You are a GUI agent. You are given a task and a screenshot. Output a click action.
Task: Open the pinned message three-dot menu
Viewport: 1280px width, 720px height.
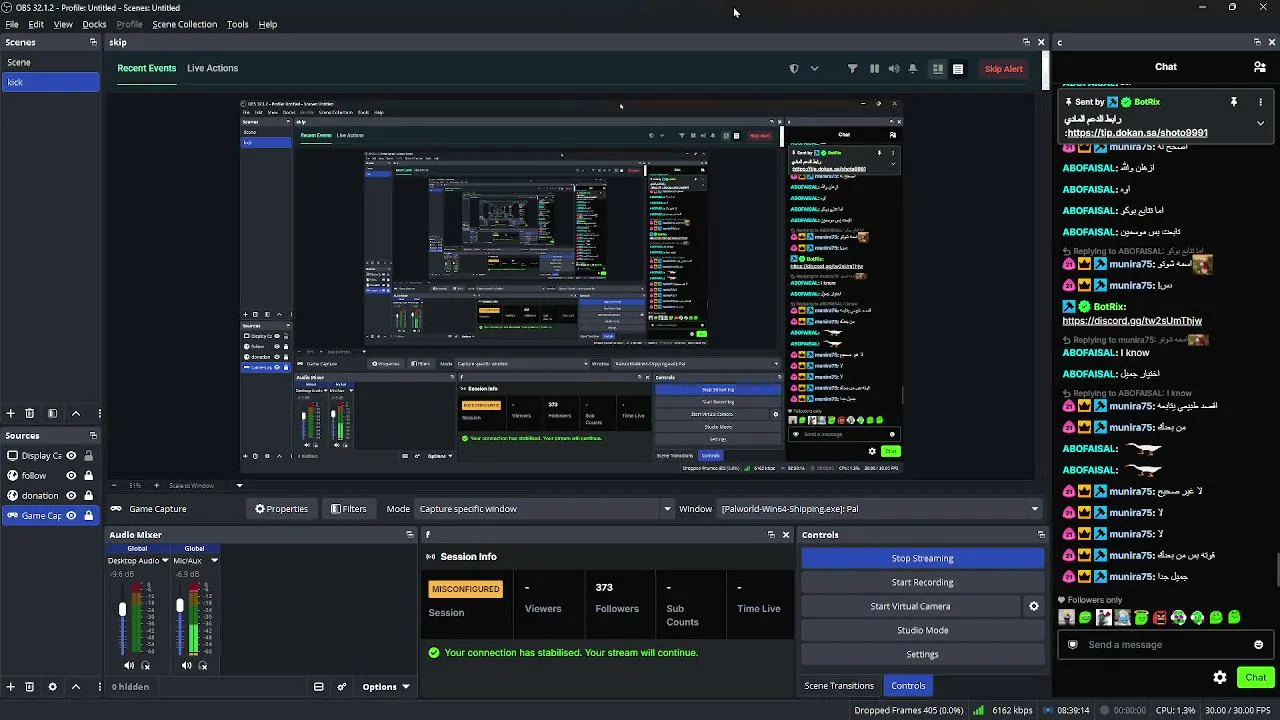coord(1260,102)
